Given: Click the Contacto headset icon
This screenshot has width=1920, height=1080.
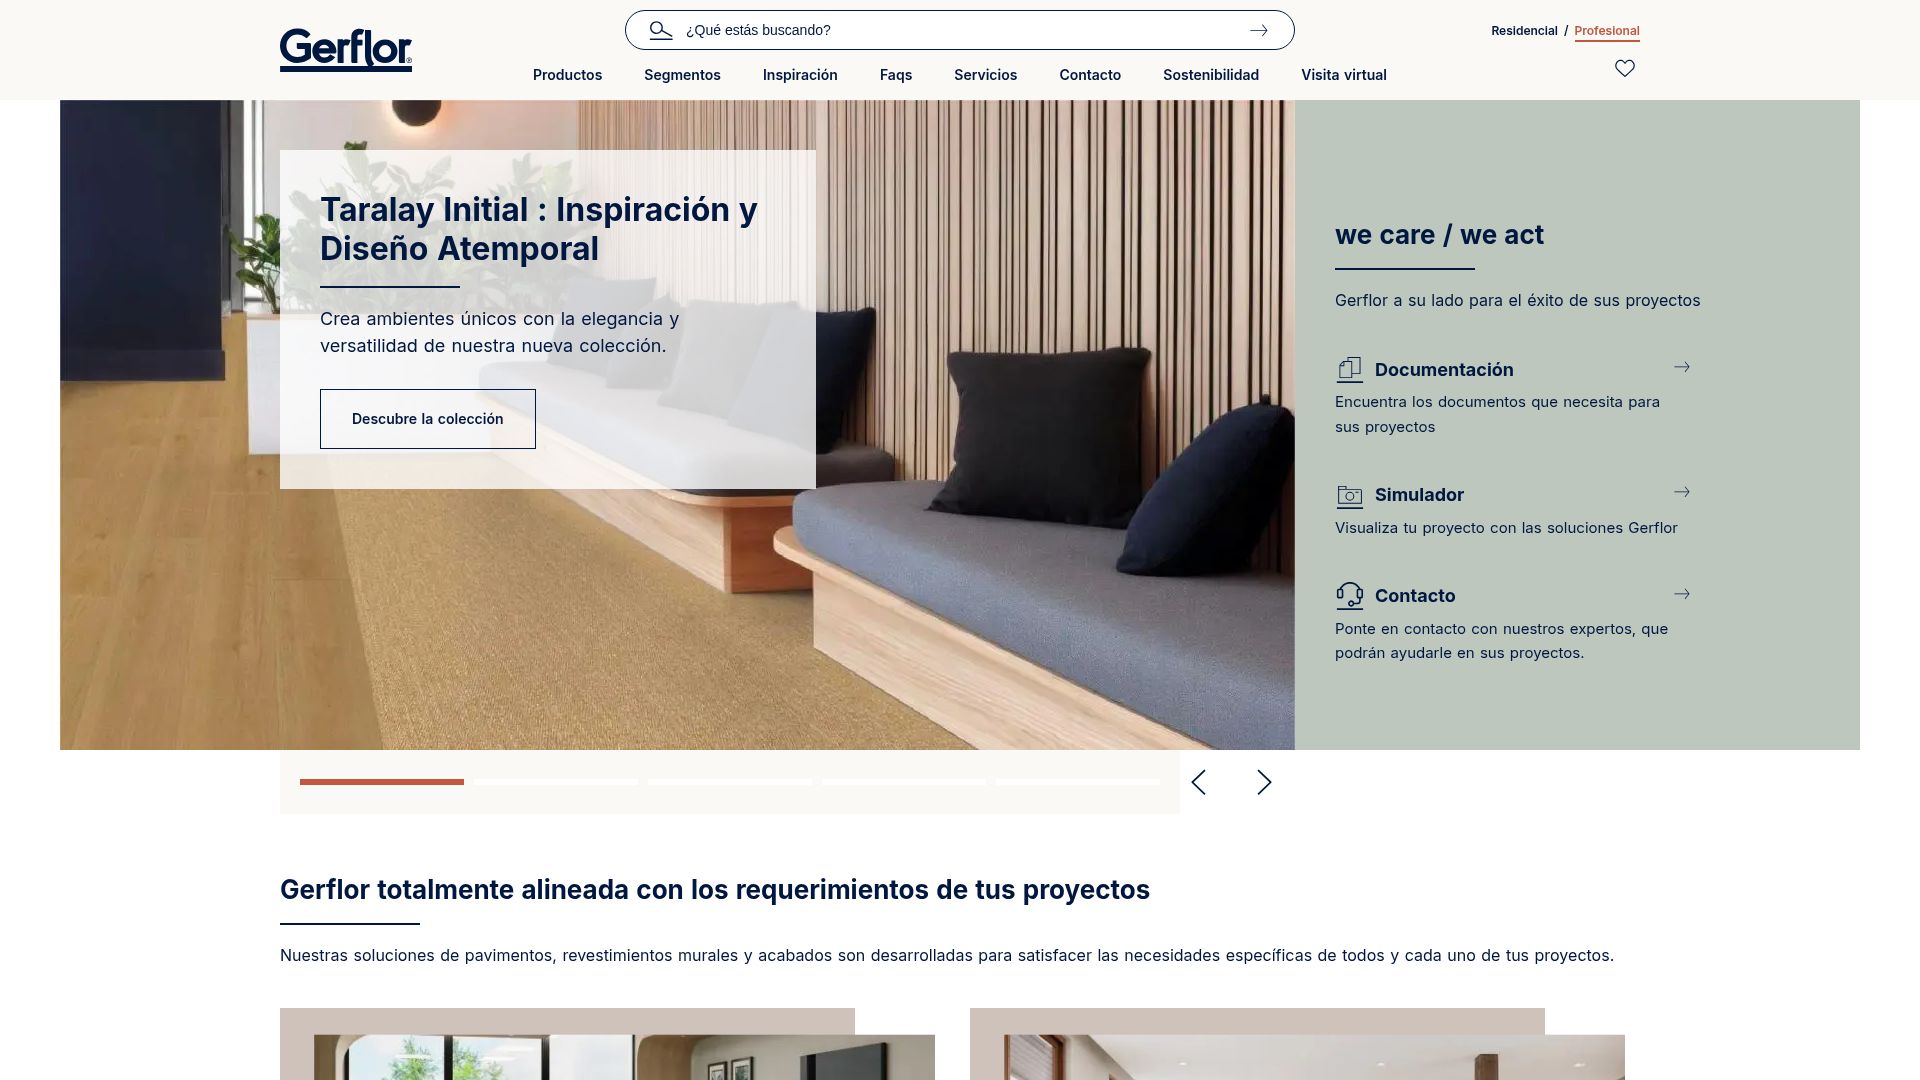Looking at the screenshot, I should pyautogui.click(x=1349, y=596).
